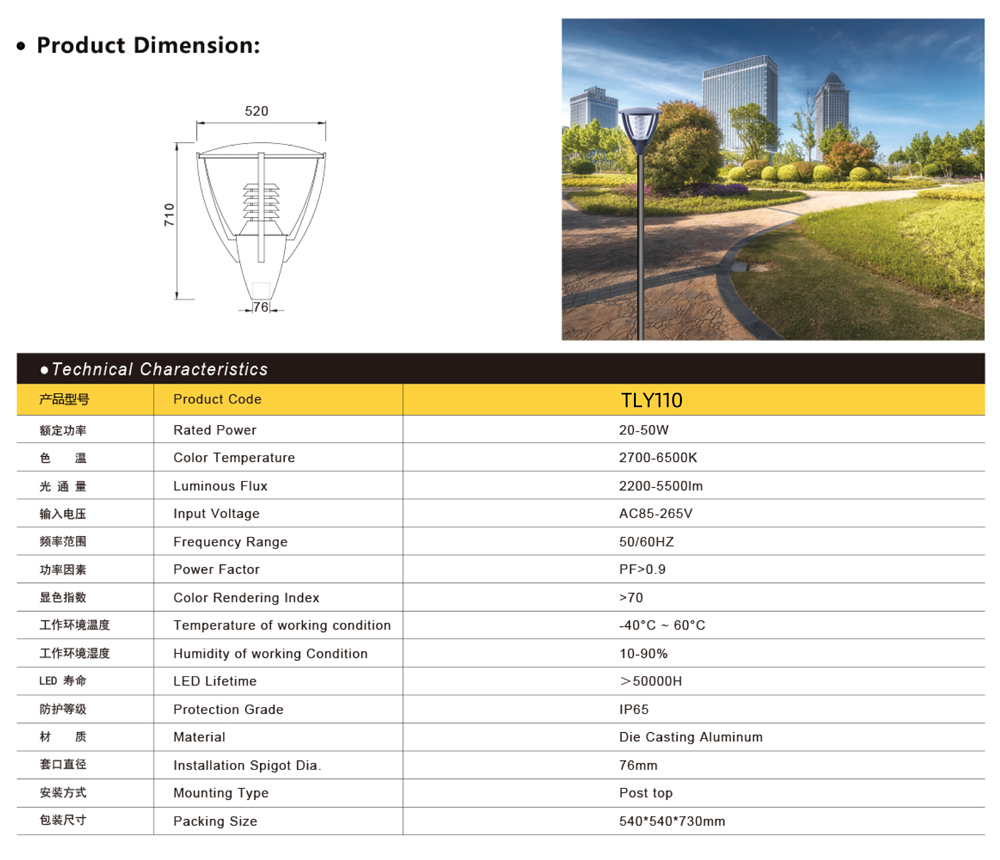Click the Mounting Type label
1000x860 pixels.
pyautogui.click(x=221, y=793)
